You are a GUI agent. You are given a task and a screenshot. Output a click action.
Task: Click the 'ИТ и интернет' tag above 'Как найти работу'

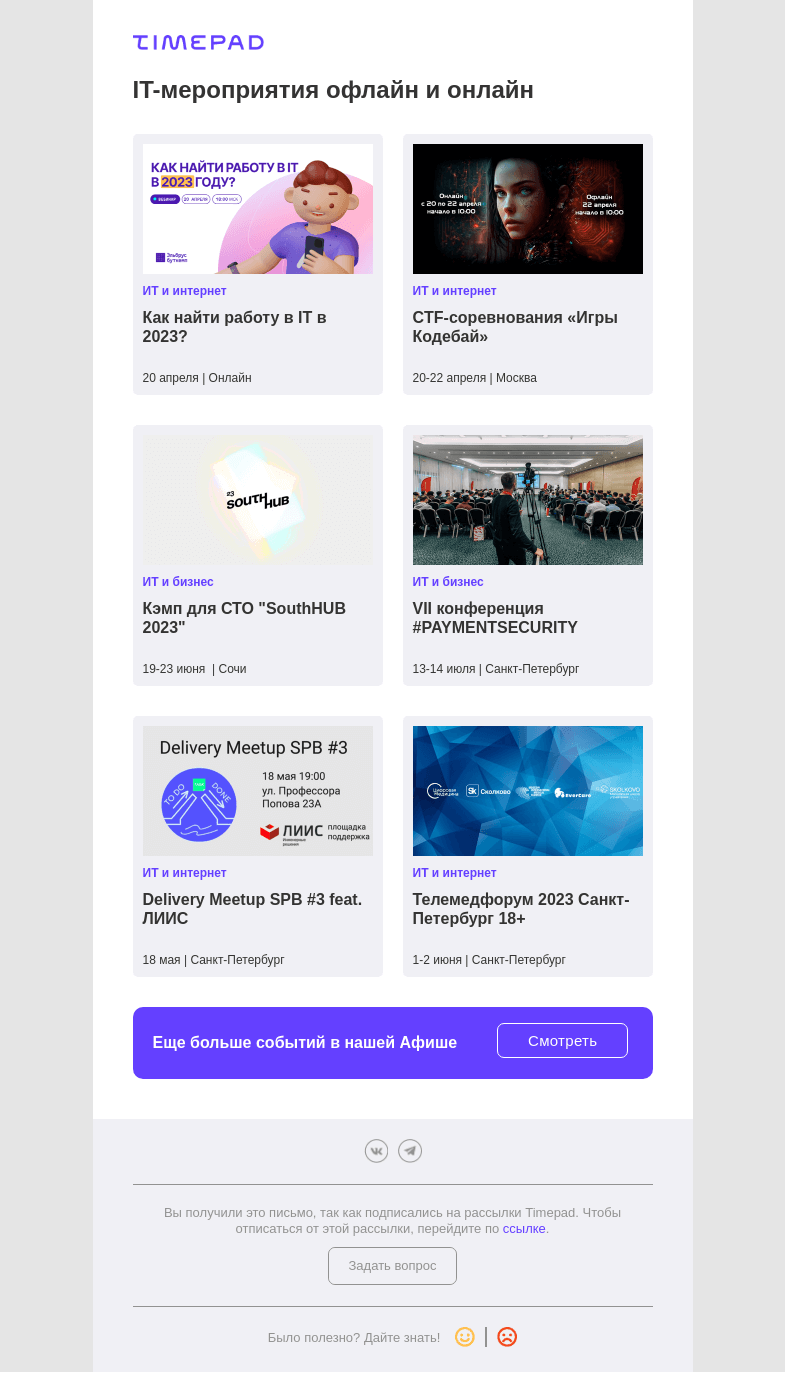tap(185, 291)
